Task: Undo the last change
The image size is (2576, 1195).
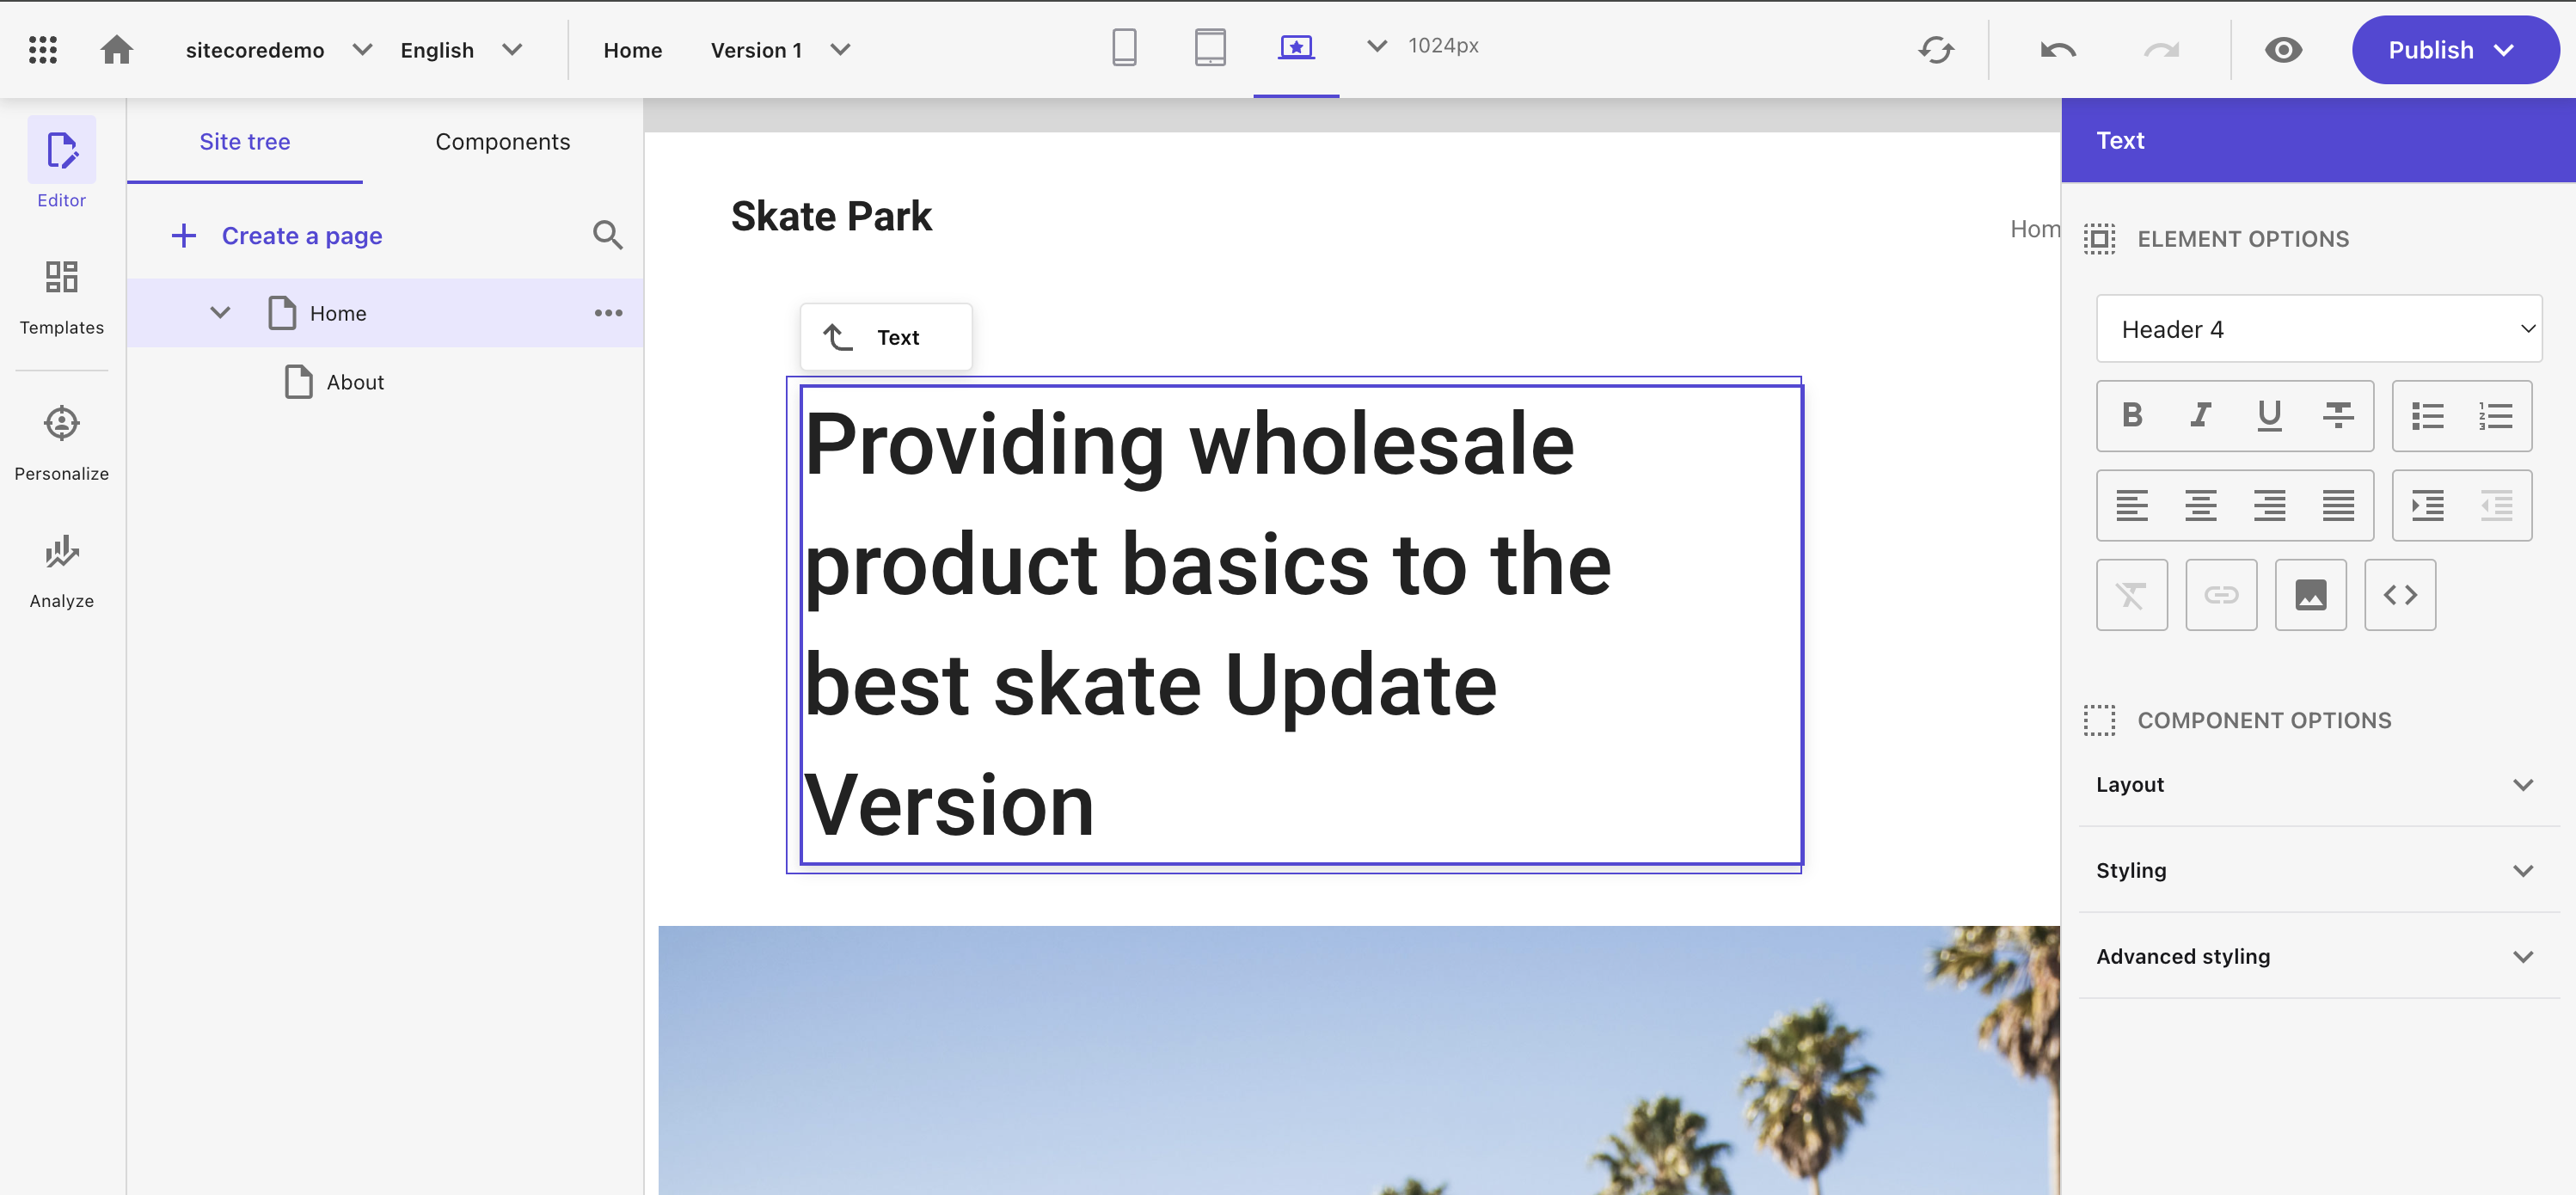Action: (2058, 50)
